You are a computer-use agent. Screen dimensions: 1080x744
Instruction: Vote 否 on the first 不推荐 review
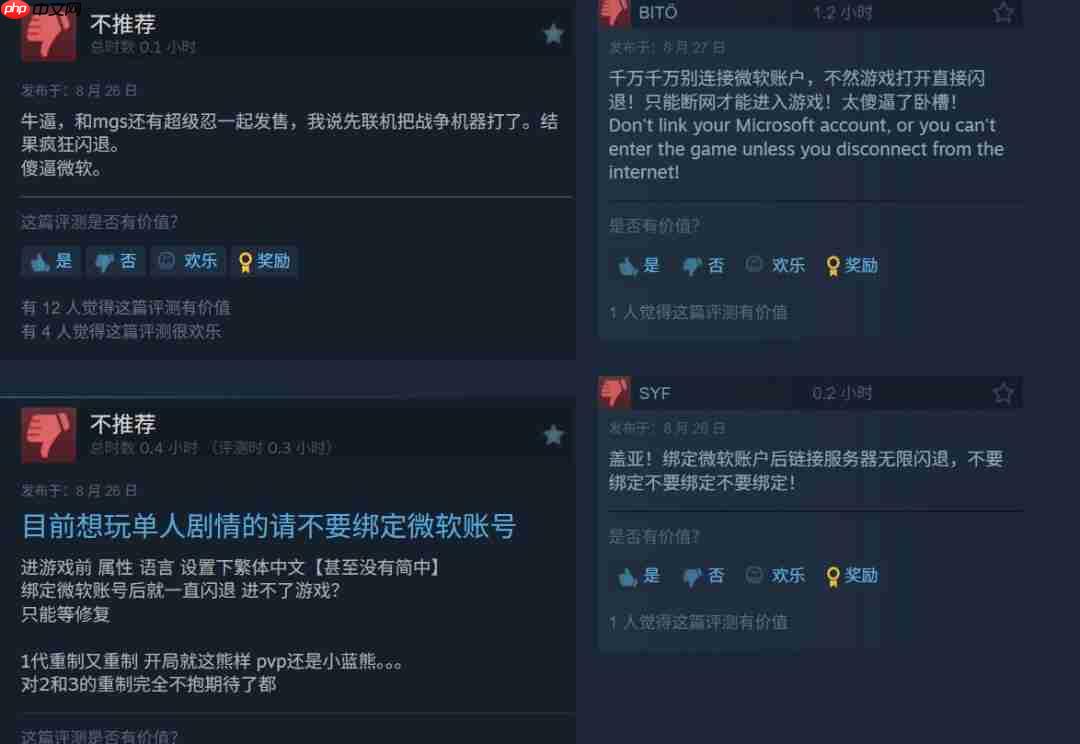coord(116,261)
